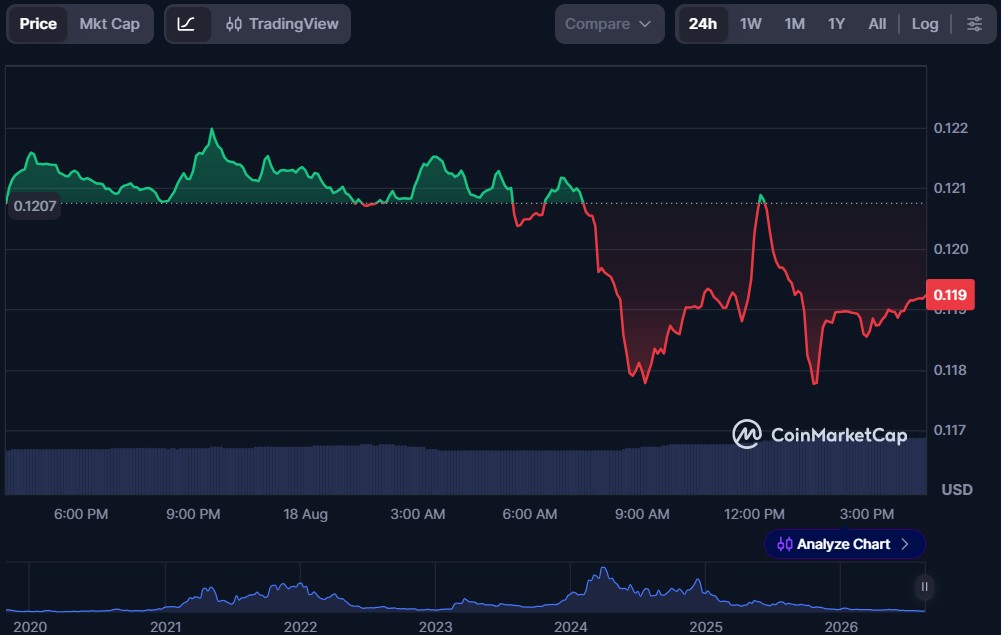1001x635 pixels.
Task: Click the CoinMarketCap logo on the chart
Action: [820, 435]
